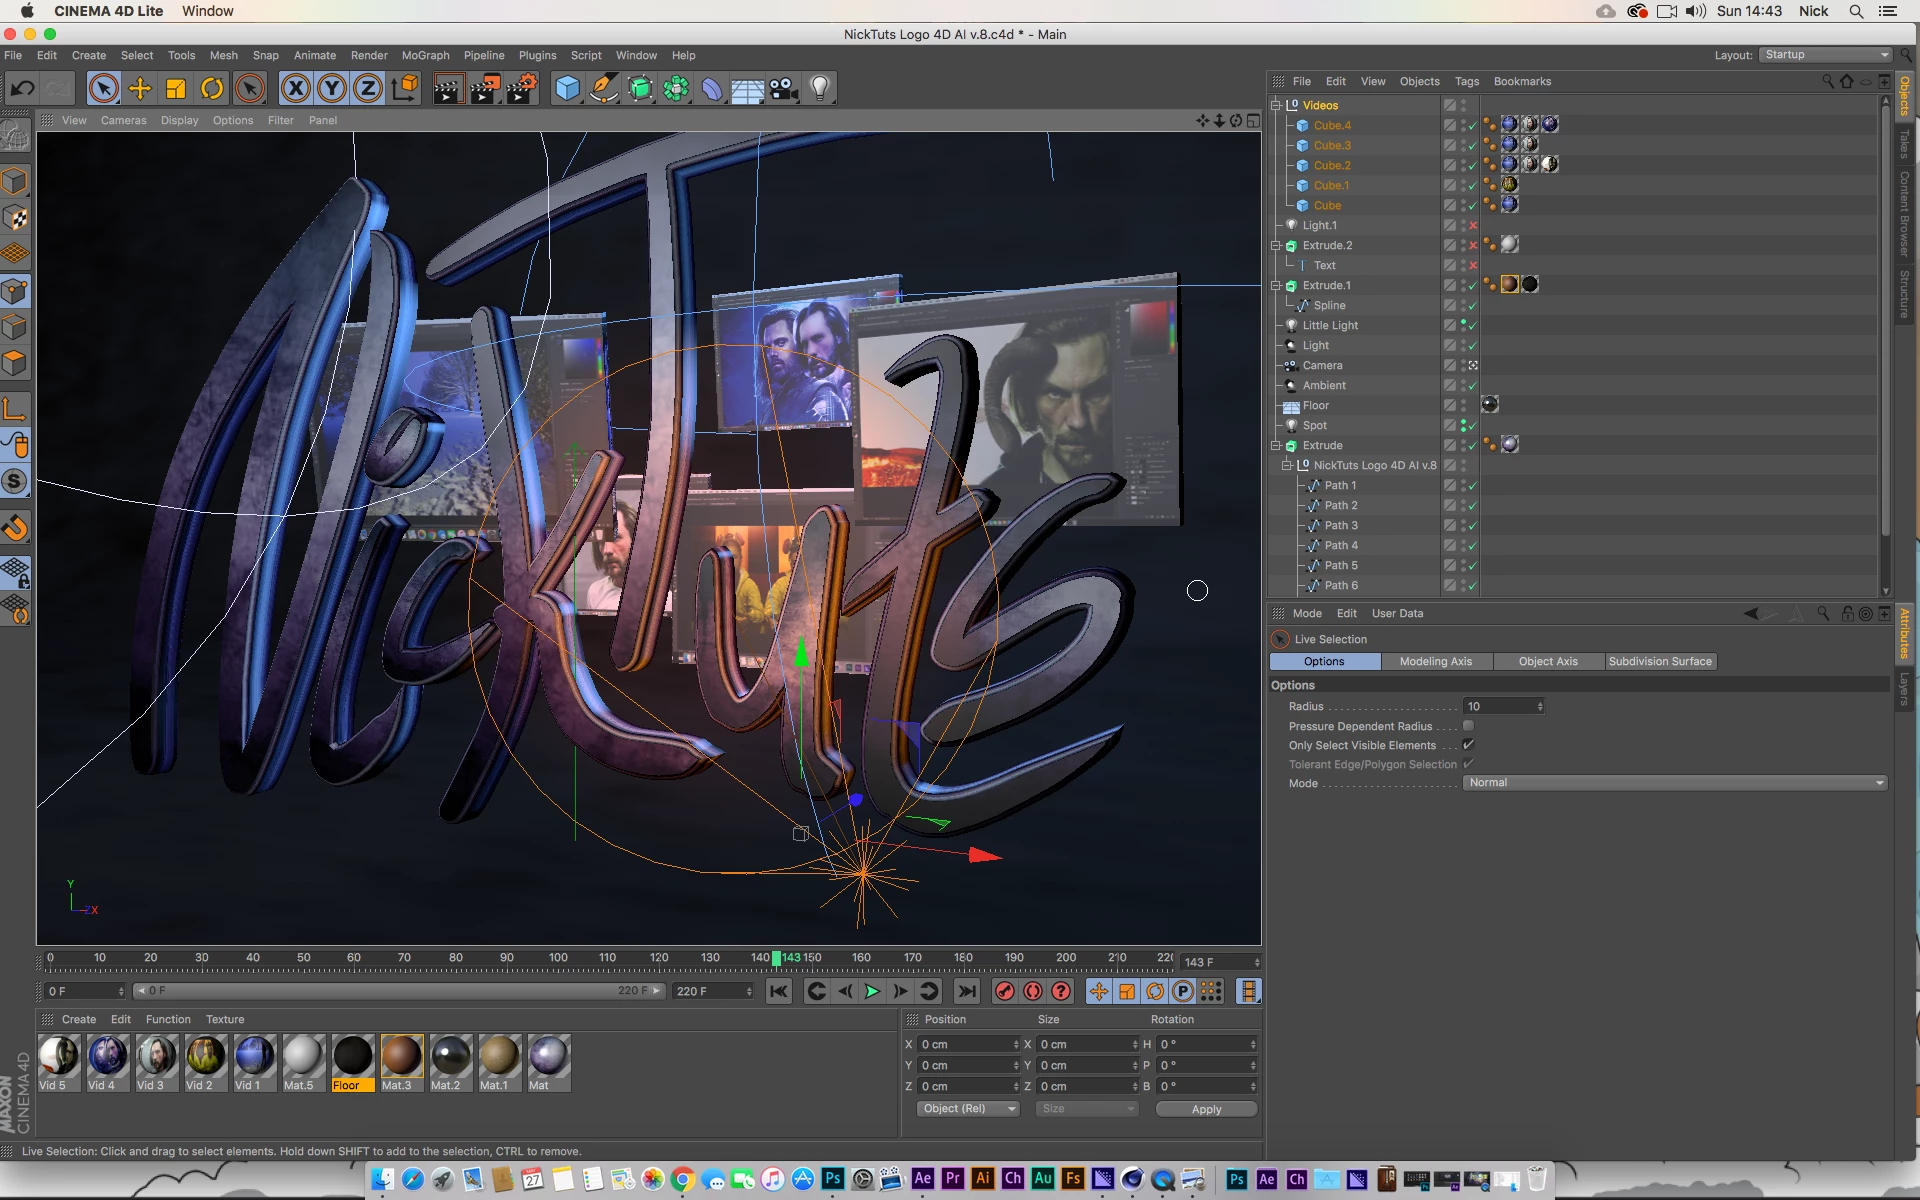Screen dimensions: 1920x1200
Task: Switch to the Modeling Axis tab
Action: pyautogui.click(x=1435, y=661)
